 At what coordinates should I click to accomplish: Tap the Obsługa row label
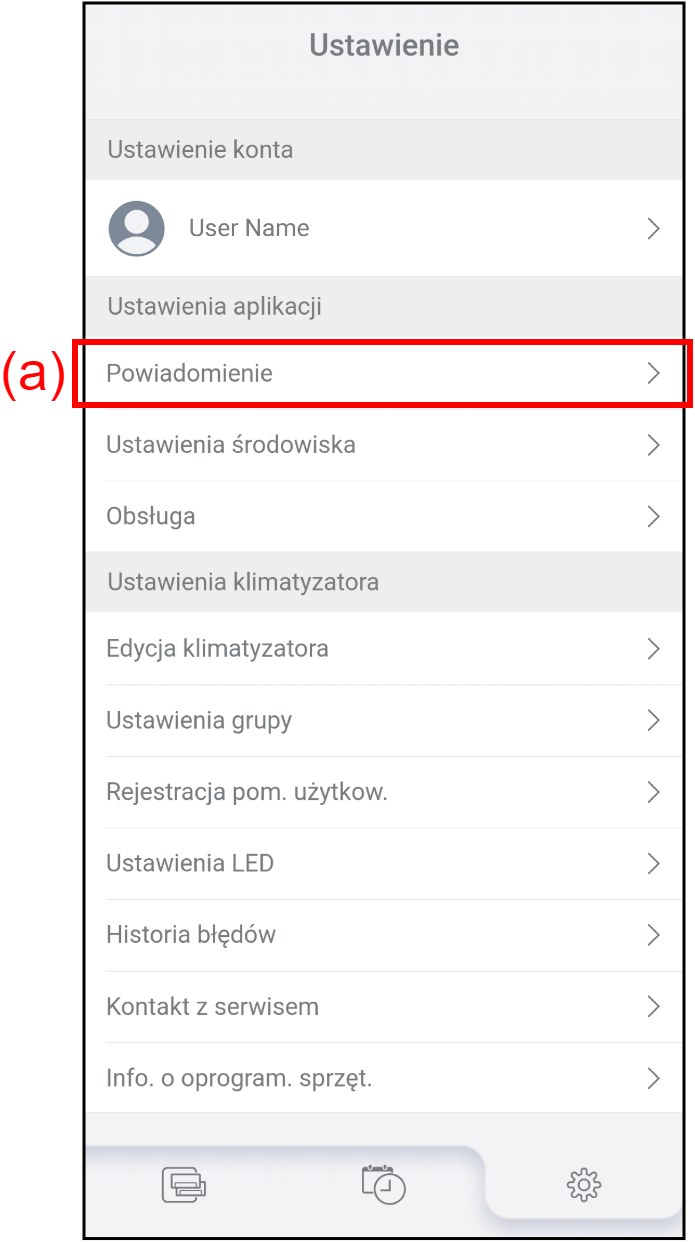tap(151, 517)
